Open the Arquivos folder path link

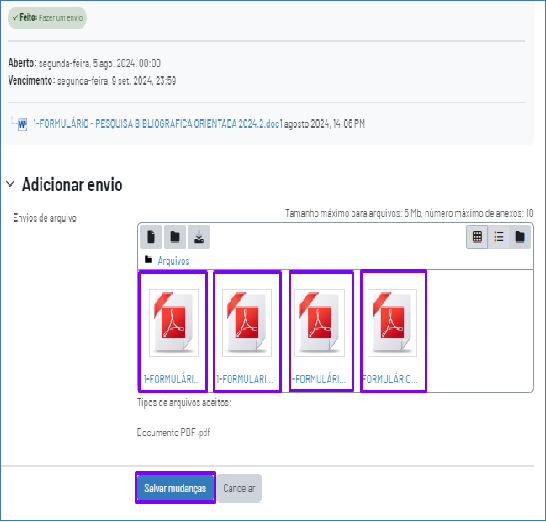pos(173,261)
